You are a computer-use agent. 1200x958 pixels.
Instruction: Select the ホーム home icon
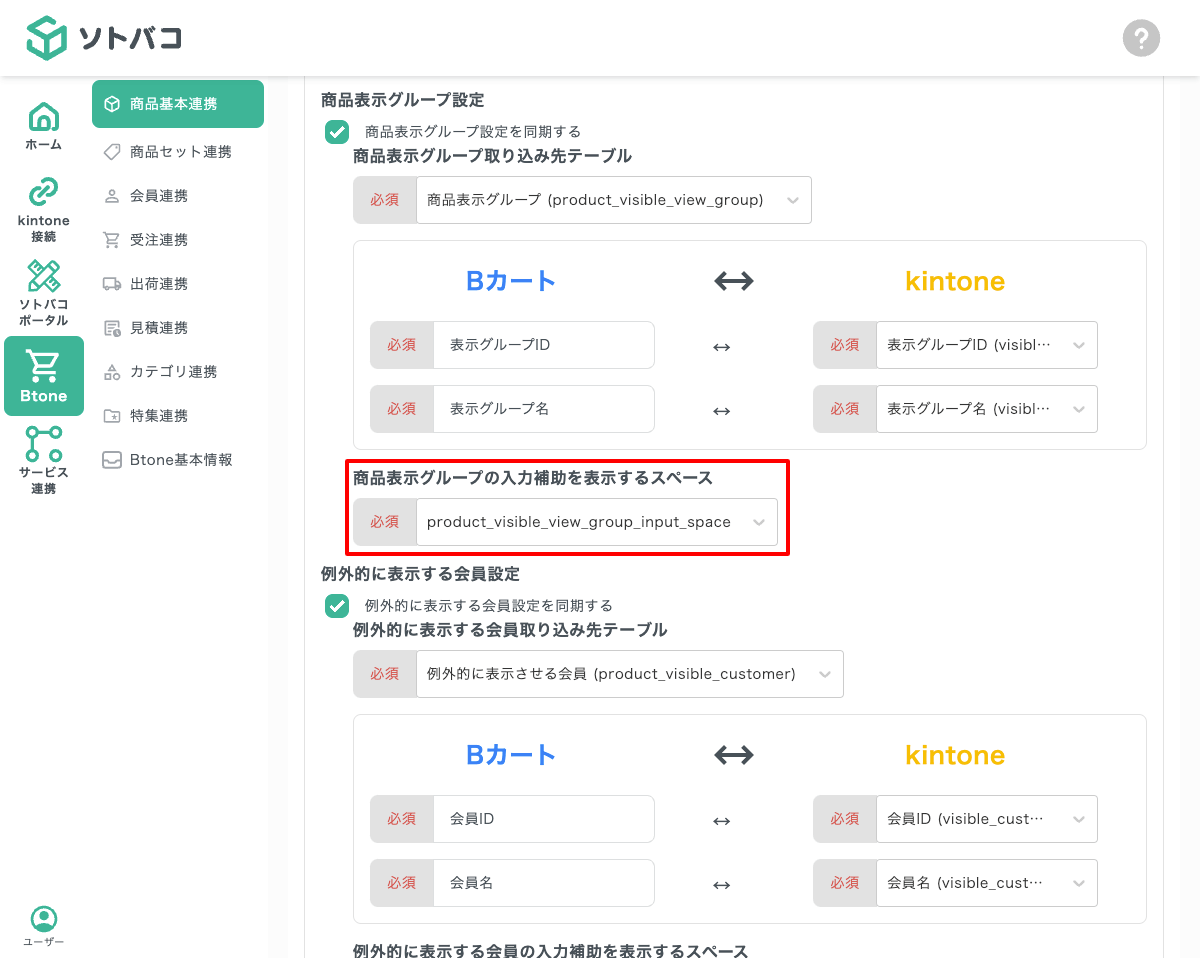click(x=43, y=117)
